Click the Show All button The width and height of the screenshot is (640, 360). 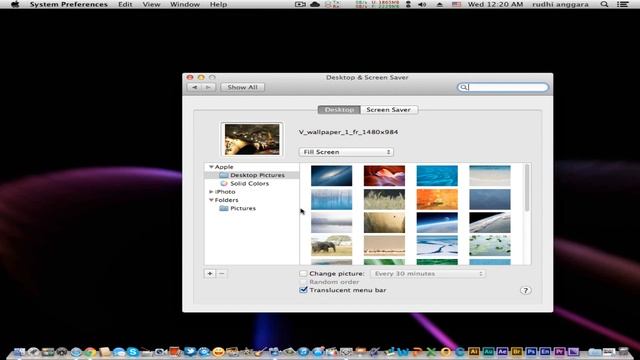(x=242, y=87)
